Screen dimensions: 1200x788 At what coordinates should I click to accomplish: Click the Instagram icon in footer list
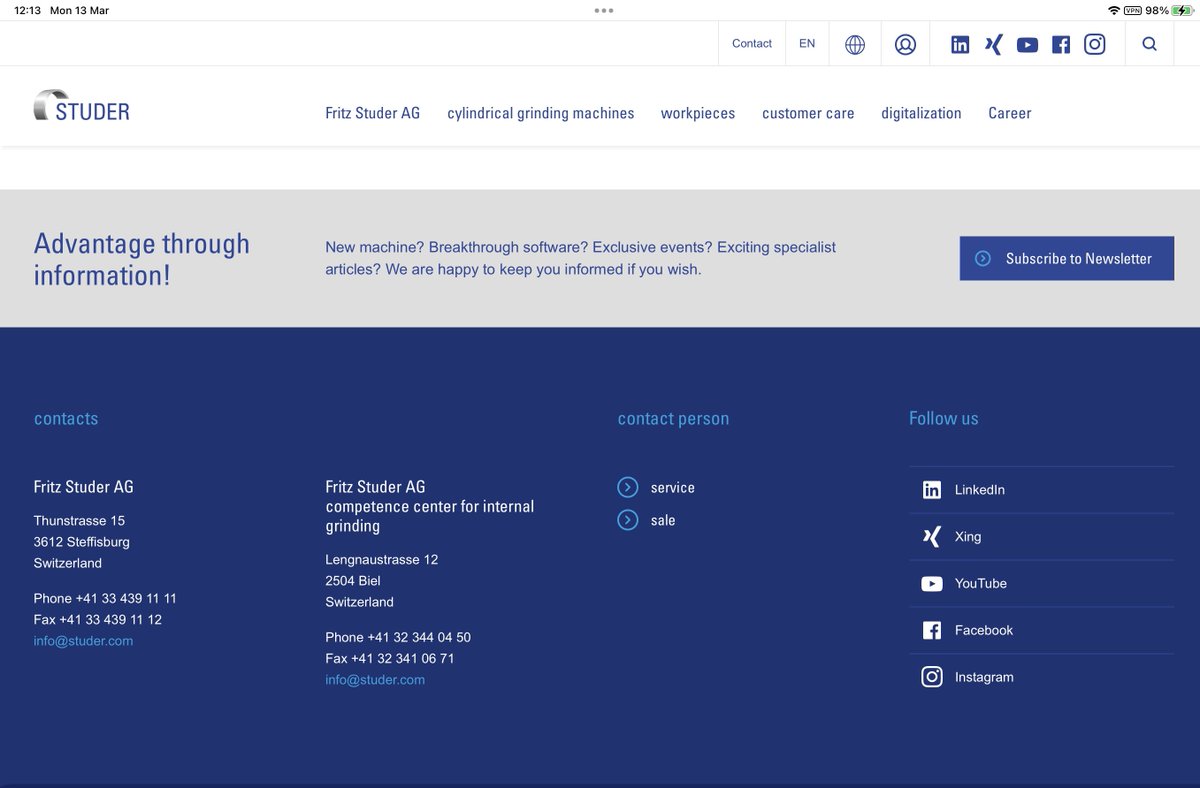(x=932, y=677)
